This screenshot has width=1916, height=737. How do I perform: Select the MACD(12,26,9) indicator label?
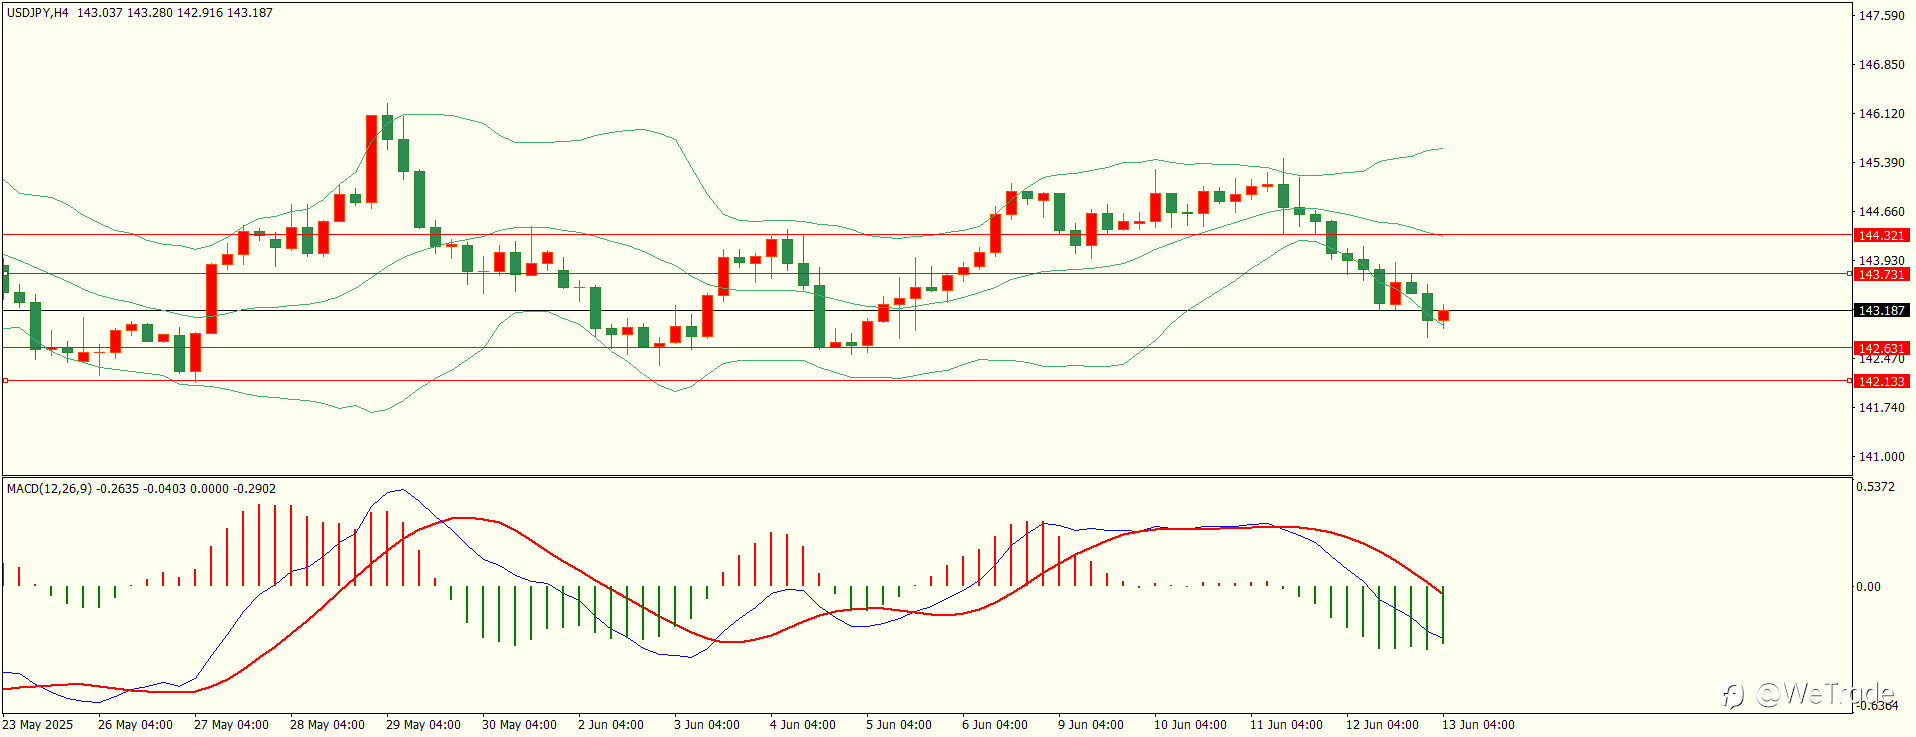[x=49, y=489]
